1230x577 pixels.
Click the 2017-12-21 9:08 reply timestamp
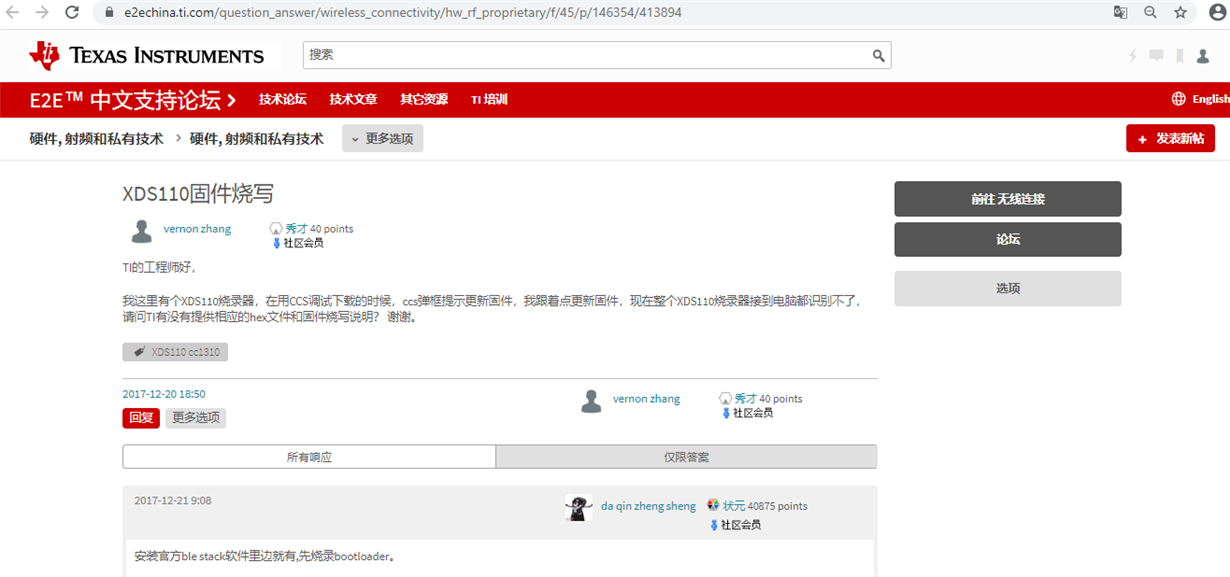pos(173,500)
